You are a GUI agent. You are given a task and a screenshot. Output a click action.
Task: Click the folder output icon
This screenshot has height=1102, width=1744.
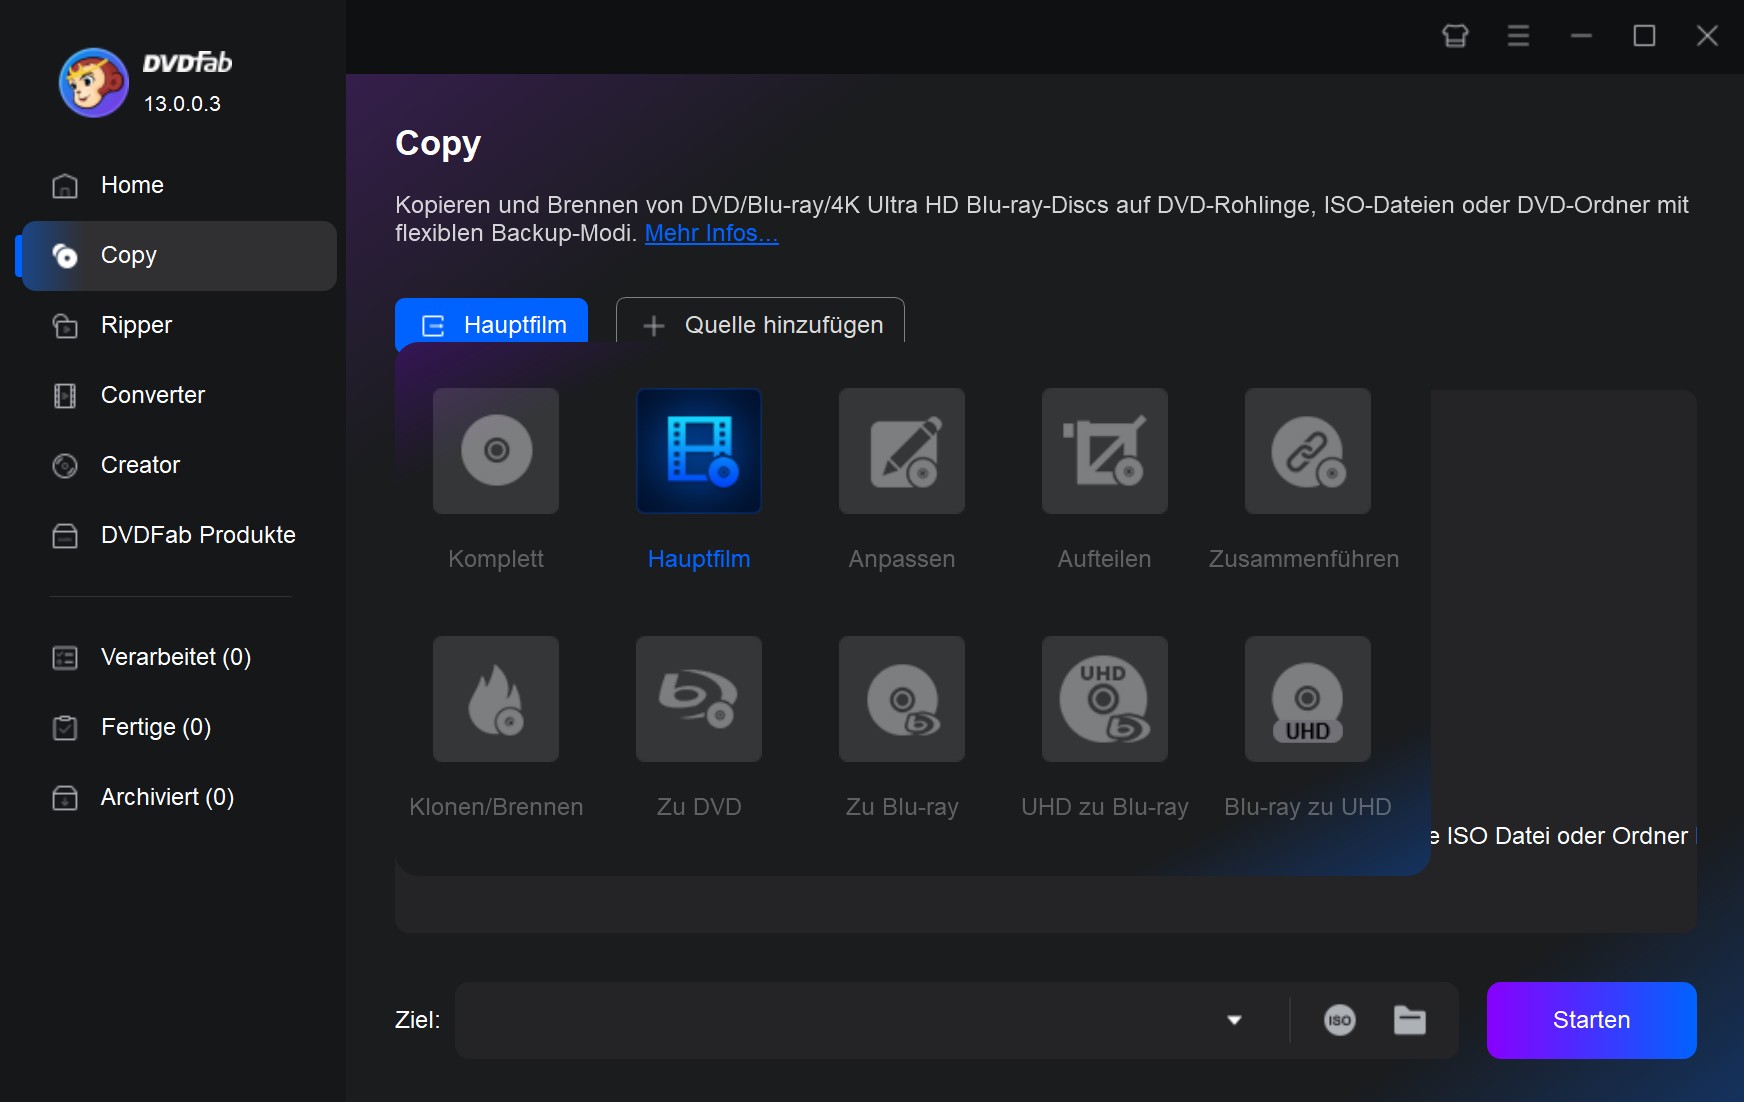[x=1410, y=1020]
